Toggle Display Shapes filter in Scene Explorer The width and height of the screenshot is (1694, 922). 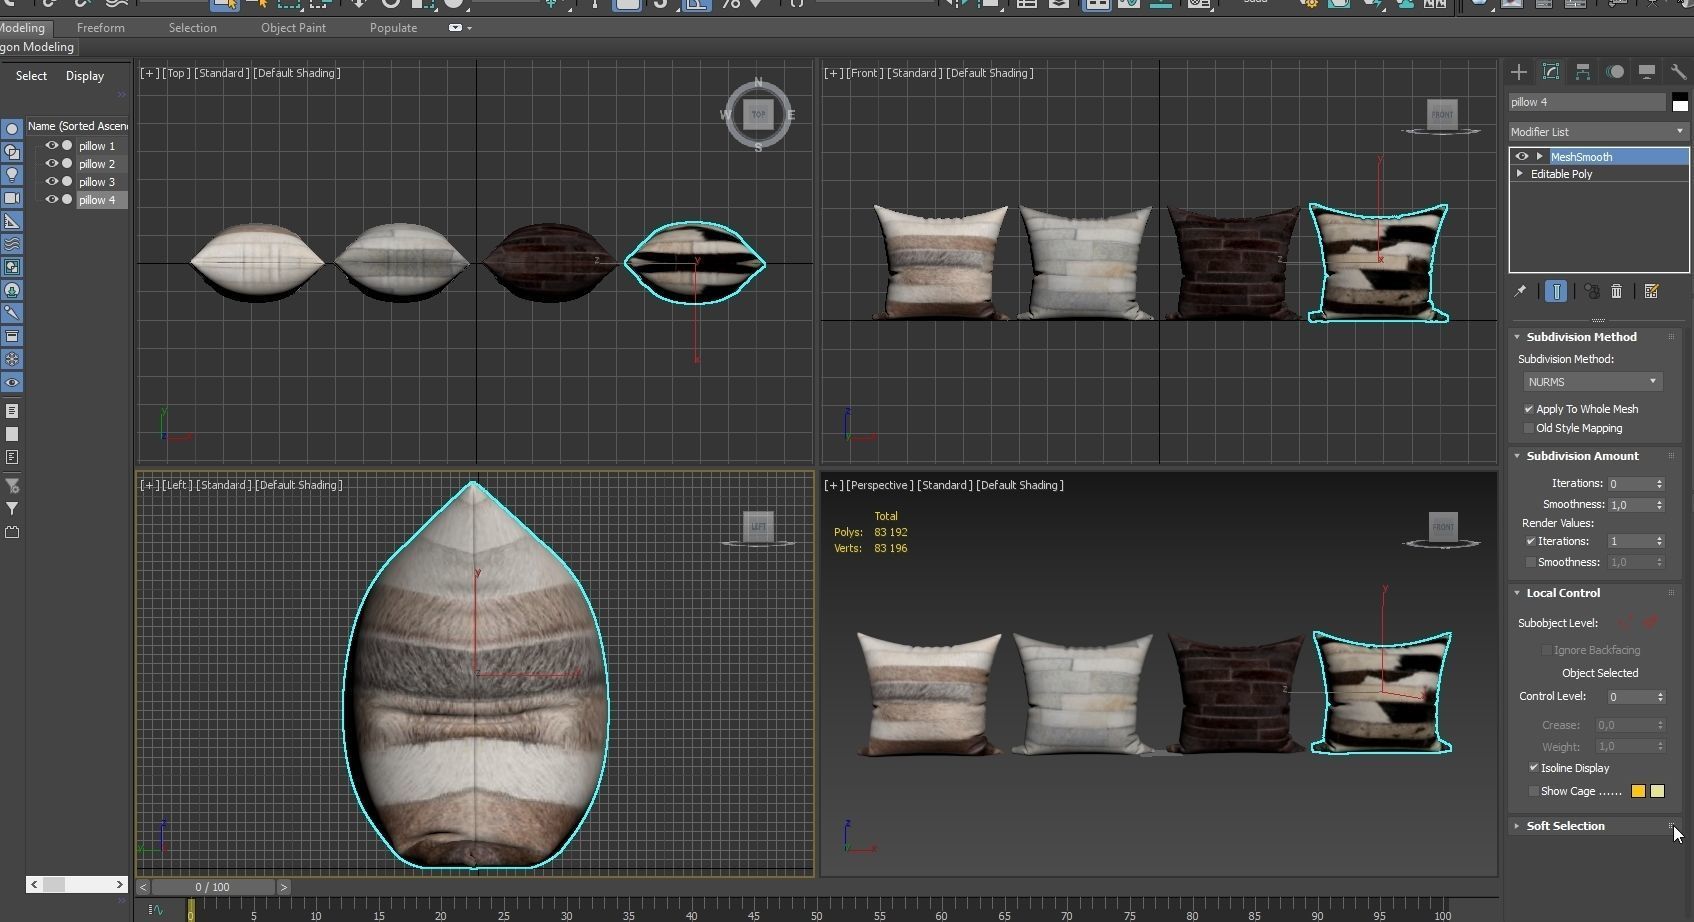(x=12, y=152)
